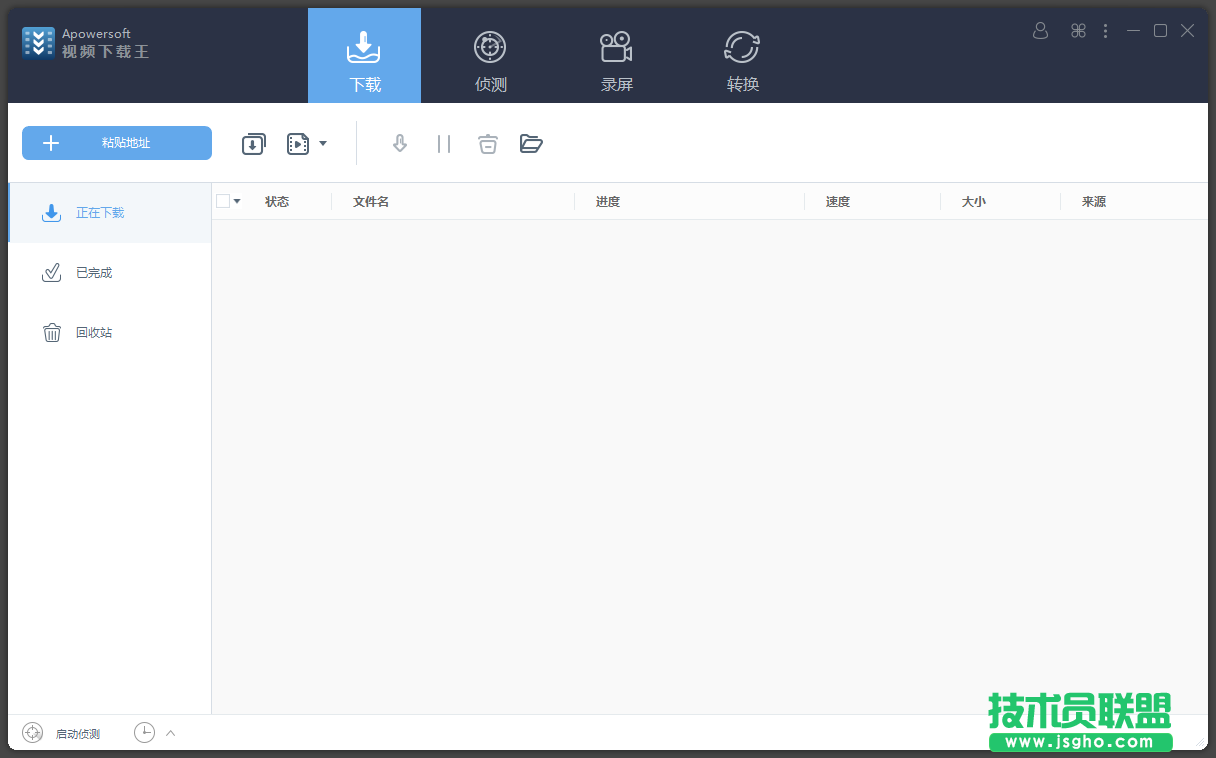The height and width of the screenshot is (758, 1216).
Task: Click the start download arrow icon
Action: (400, 144)
